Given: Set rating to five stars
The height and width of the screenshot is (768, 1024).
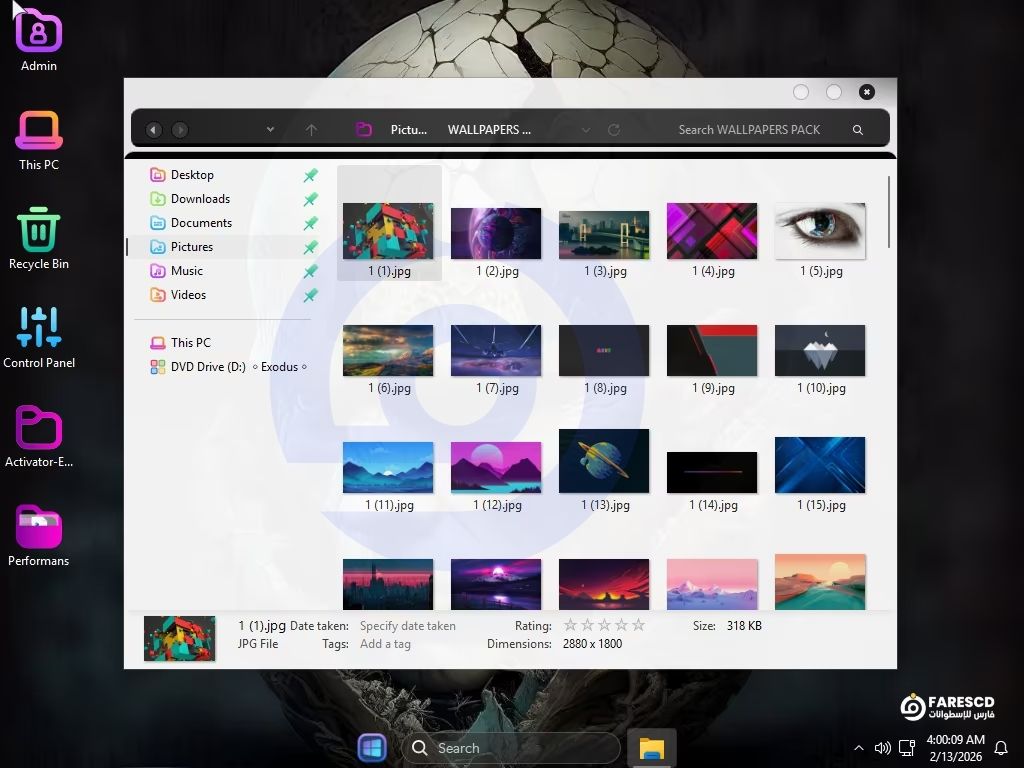Looking at the screenshot, I should 639,625.
